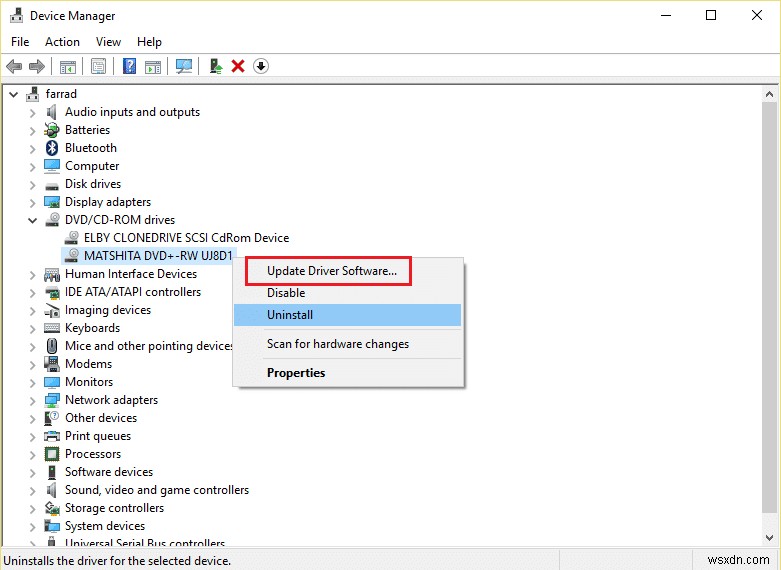The image size is (781, 570).
Task: Select ELBY CLONEDRIVE SCSI CdRom Device
Action: pos(186,238)
